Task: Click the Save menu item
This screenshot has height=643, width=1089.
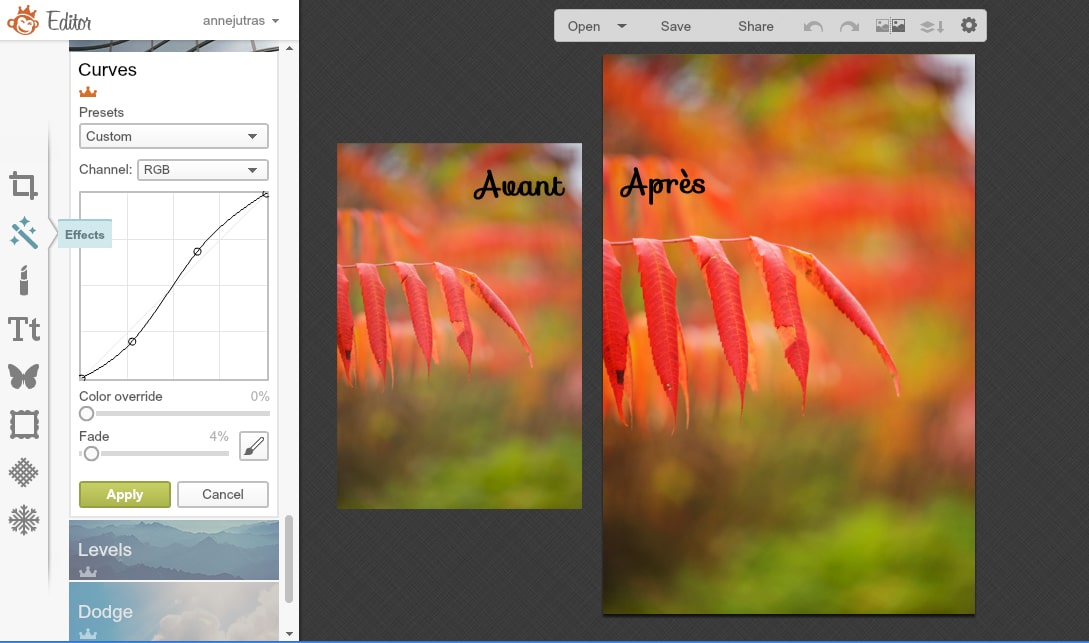Action: (675, 27)
